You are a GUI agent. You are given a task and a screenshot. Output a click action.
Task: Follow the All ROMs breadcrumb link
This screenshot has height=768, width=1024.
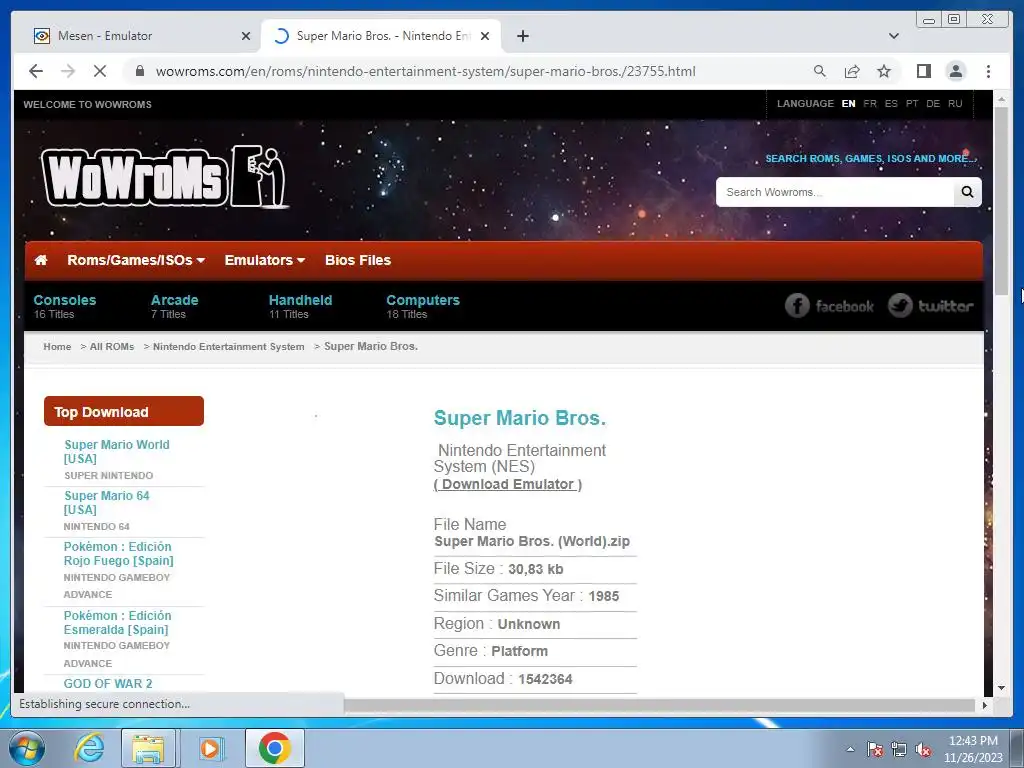[112, 347]
